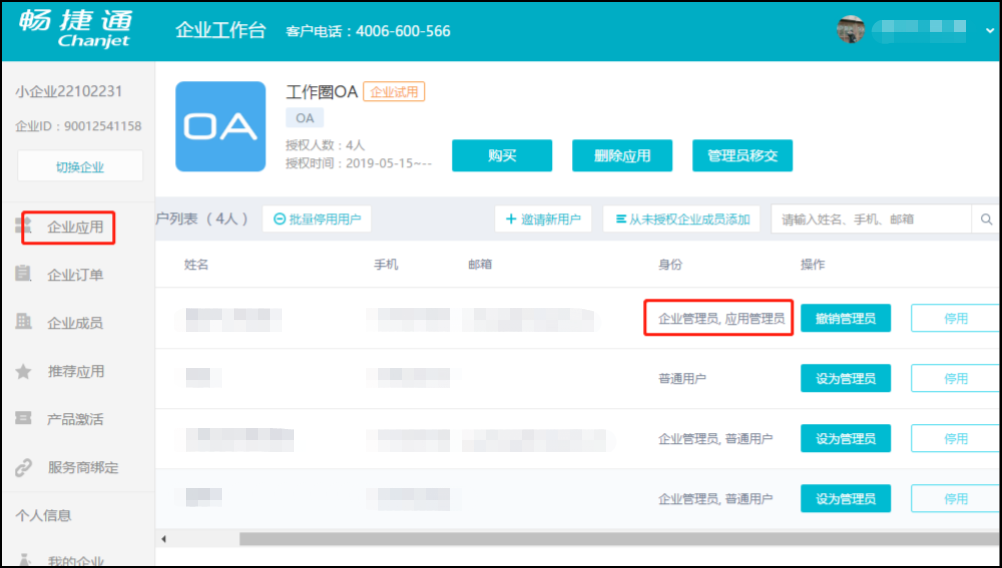
Task: Click the 管理员移交 button
Action: (743, 155)
